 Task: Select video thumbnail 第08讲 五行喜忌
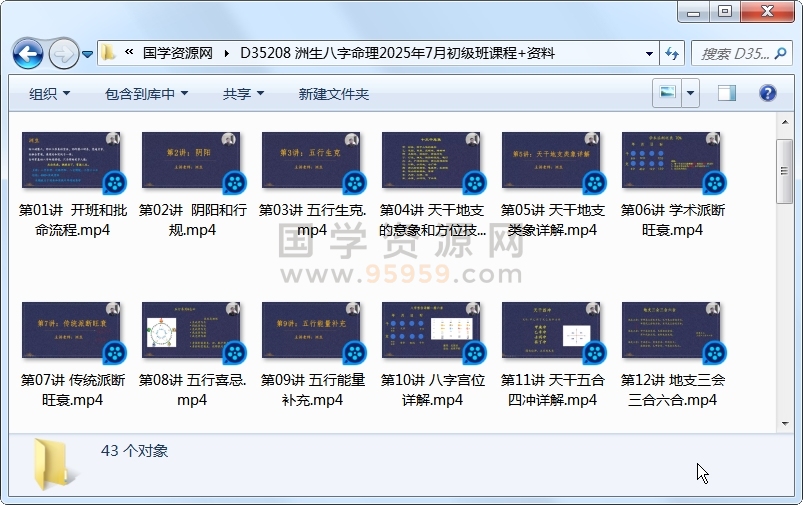point(192,332)
